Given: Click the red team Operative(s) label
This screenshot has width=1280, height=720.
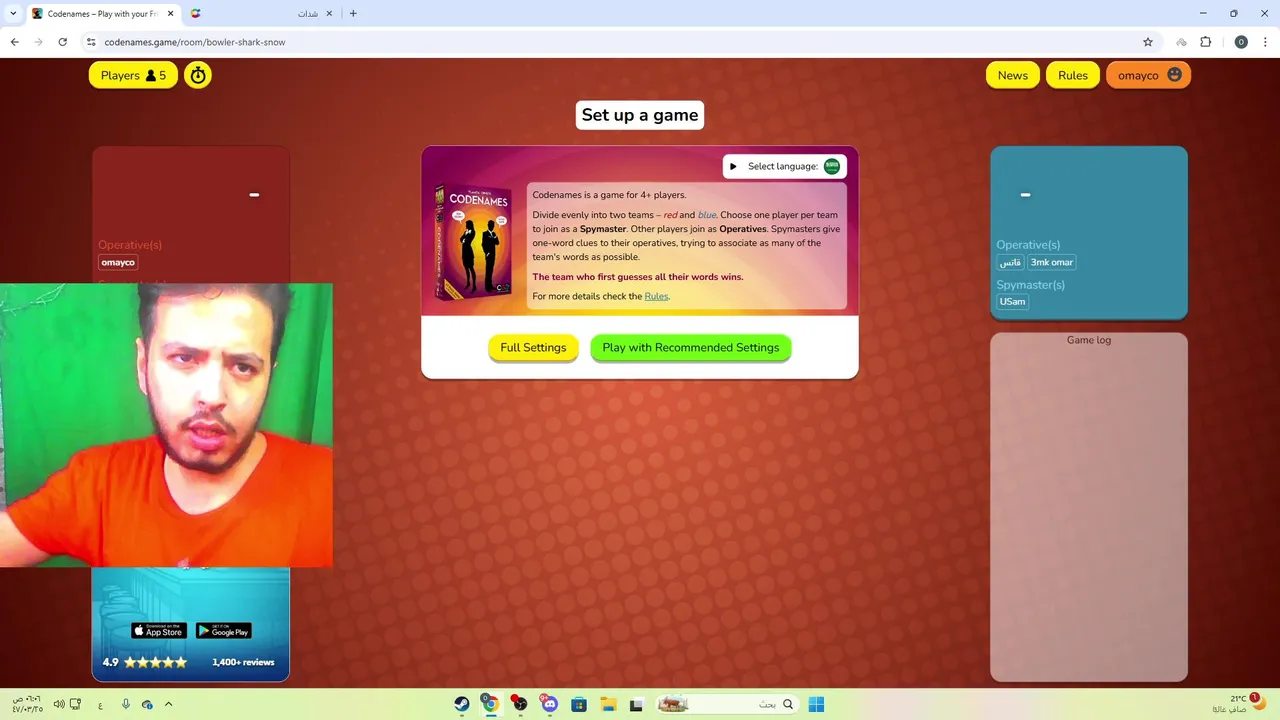Looking at the screenshot, I should click(130, 245).
